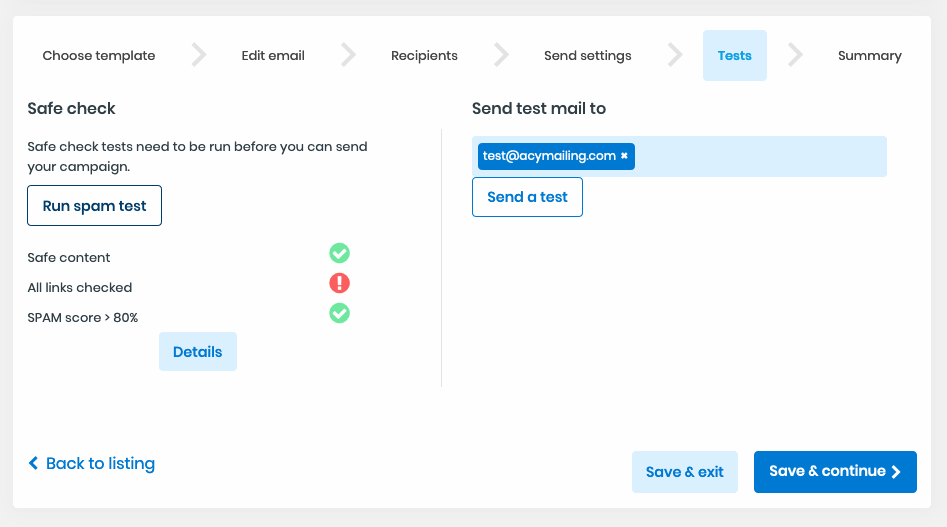Click the chevron after Edit email step

[348, 55]
